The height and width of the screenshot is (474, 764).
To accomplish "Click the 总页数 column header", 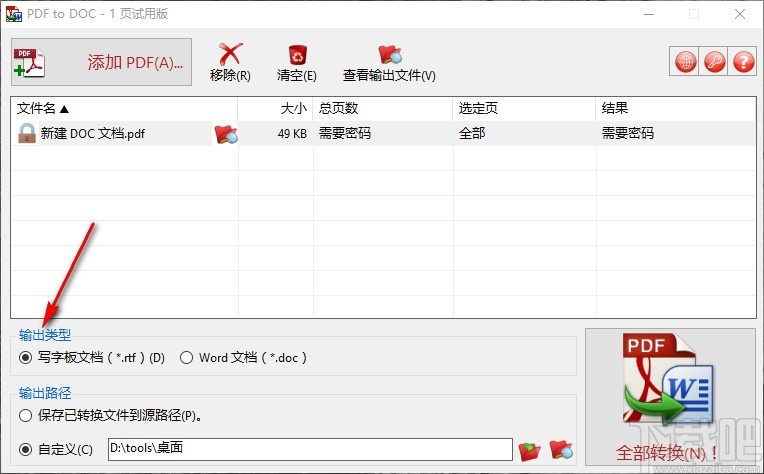I will point(382,108).
